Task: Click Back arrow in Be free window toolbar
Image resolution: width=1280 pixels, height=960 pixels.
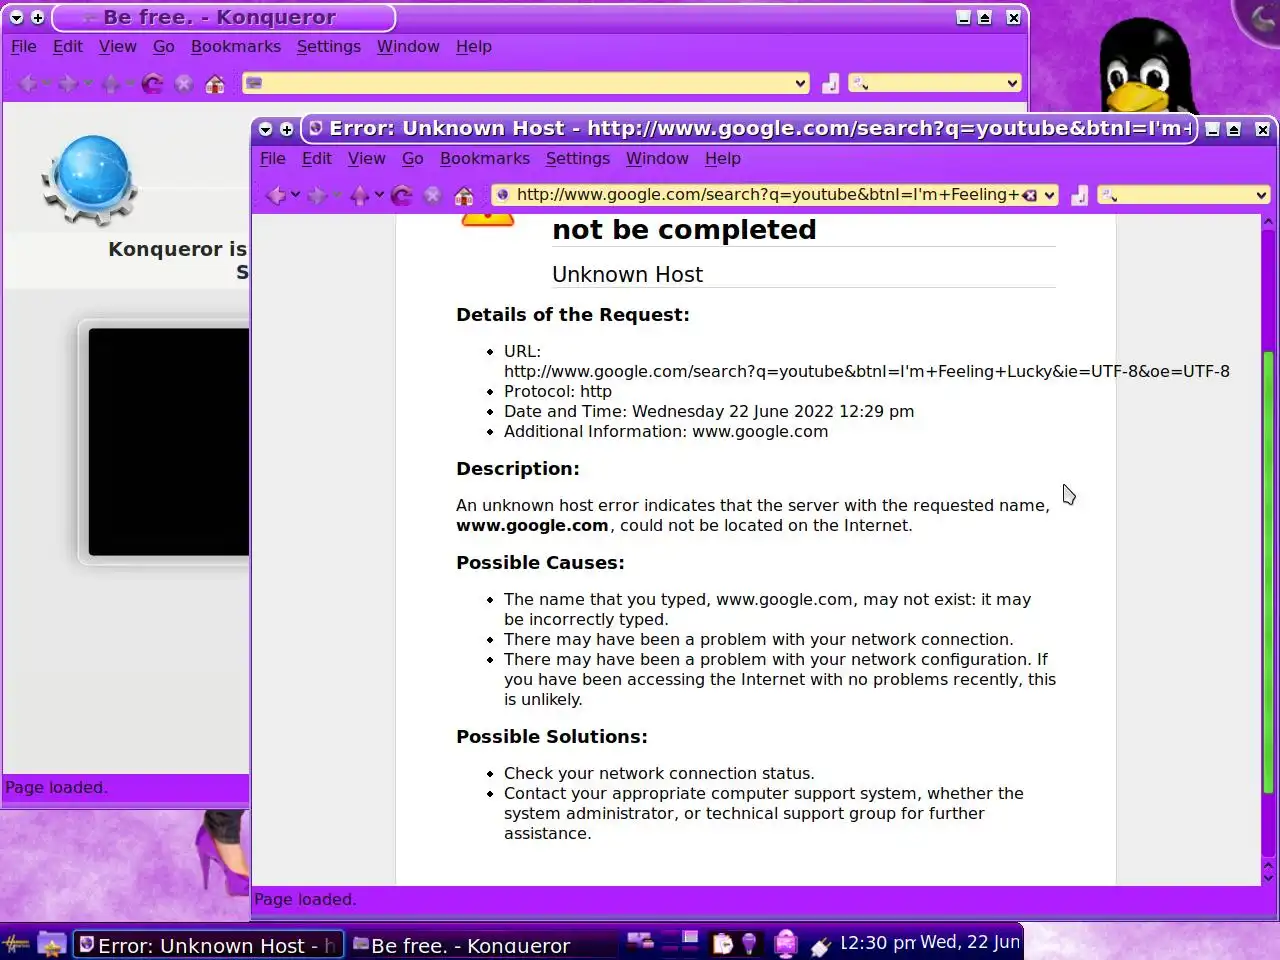Action: pos(28,83)
